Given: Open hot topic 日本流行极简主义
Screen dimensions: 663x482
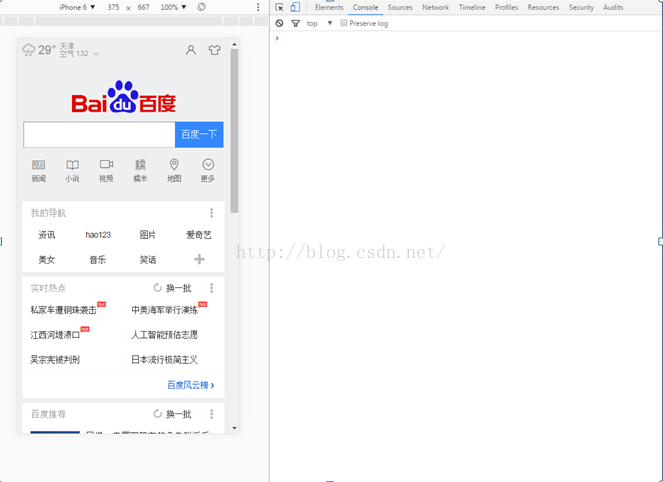Looking at the screenshot, I should click(164, 360).
